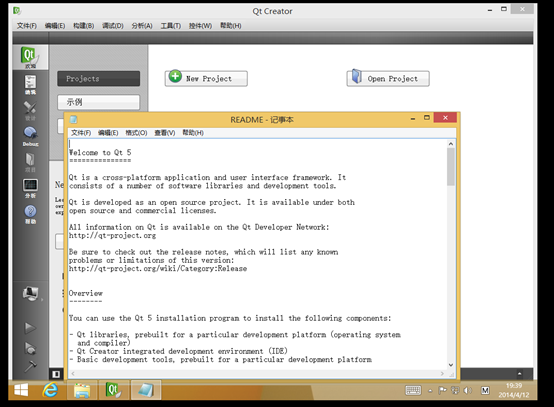
Task: Open Qt Creator 工具(T) menu
Action: 171,25
